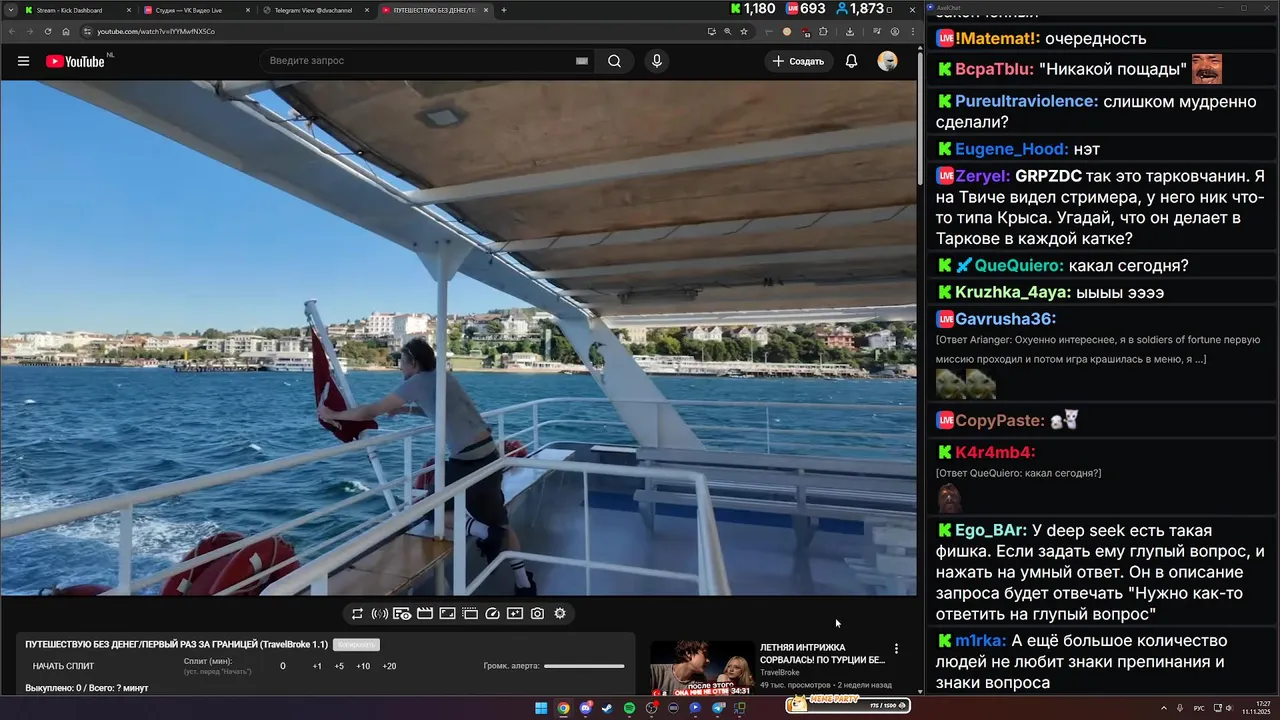1280x720 pixels.
Task: Add +10 minutes to split
Action: tap(363, 666)
